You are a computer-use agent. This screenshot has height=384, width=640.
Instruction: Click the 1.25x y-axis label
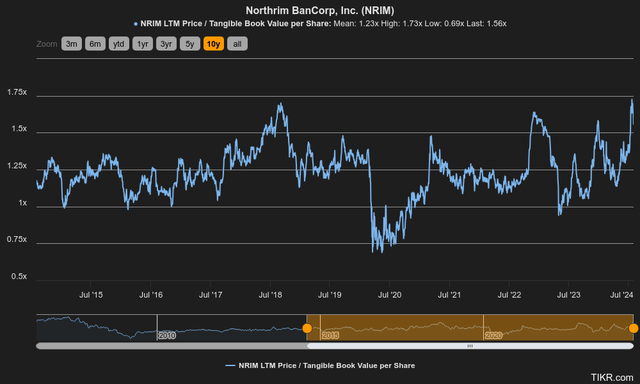17,166
